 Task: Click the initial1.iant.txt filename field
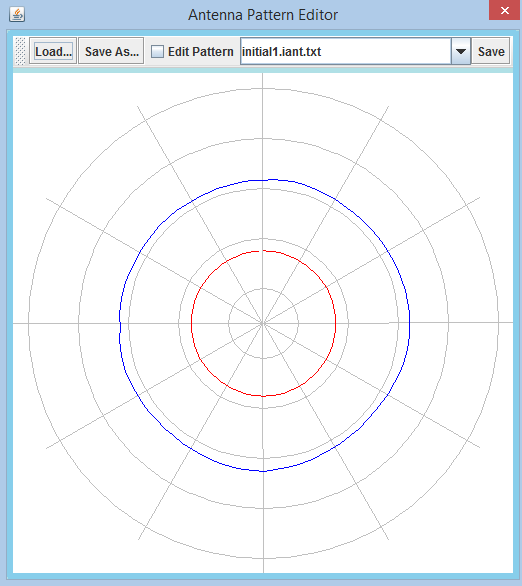tap(346, 51)
